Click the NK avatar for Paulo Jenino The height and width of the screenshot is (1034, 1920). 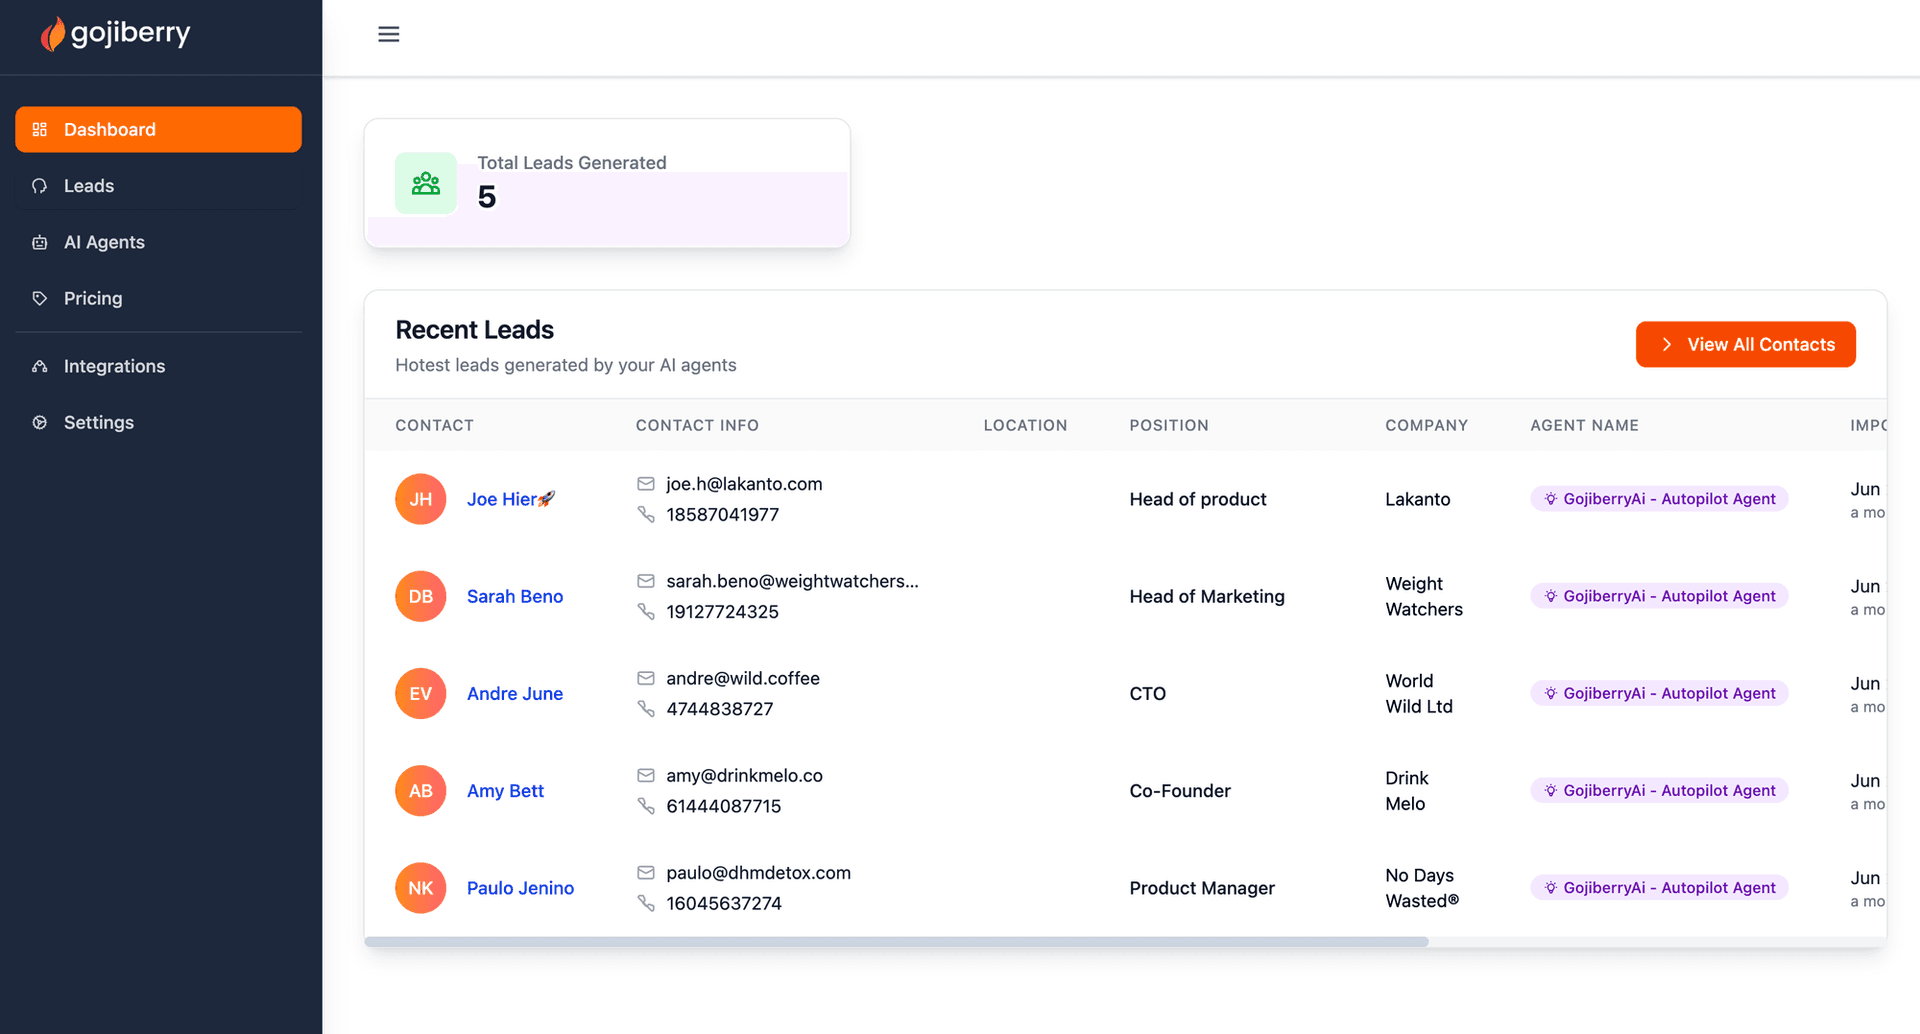(421, 888)
